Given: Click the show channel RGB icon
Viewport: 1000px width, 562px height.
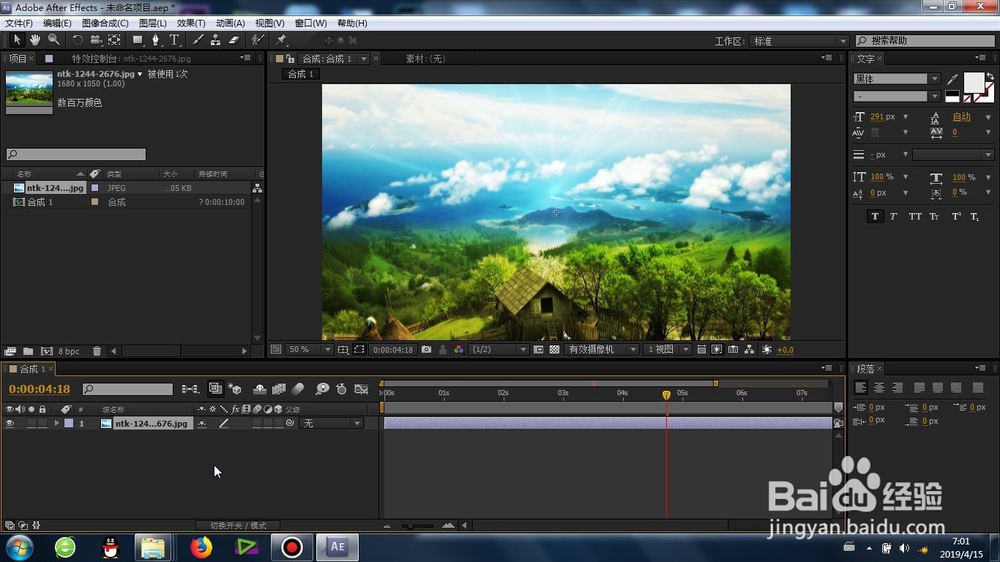Looking at the screenshot, I should click(x=459, y=350).
